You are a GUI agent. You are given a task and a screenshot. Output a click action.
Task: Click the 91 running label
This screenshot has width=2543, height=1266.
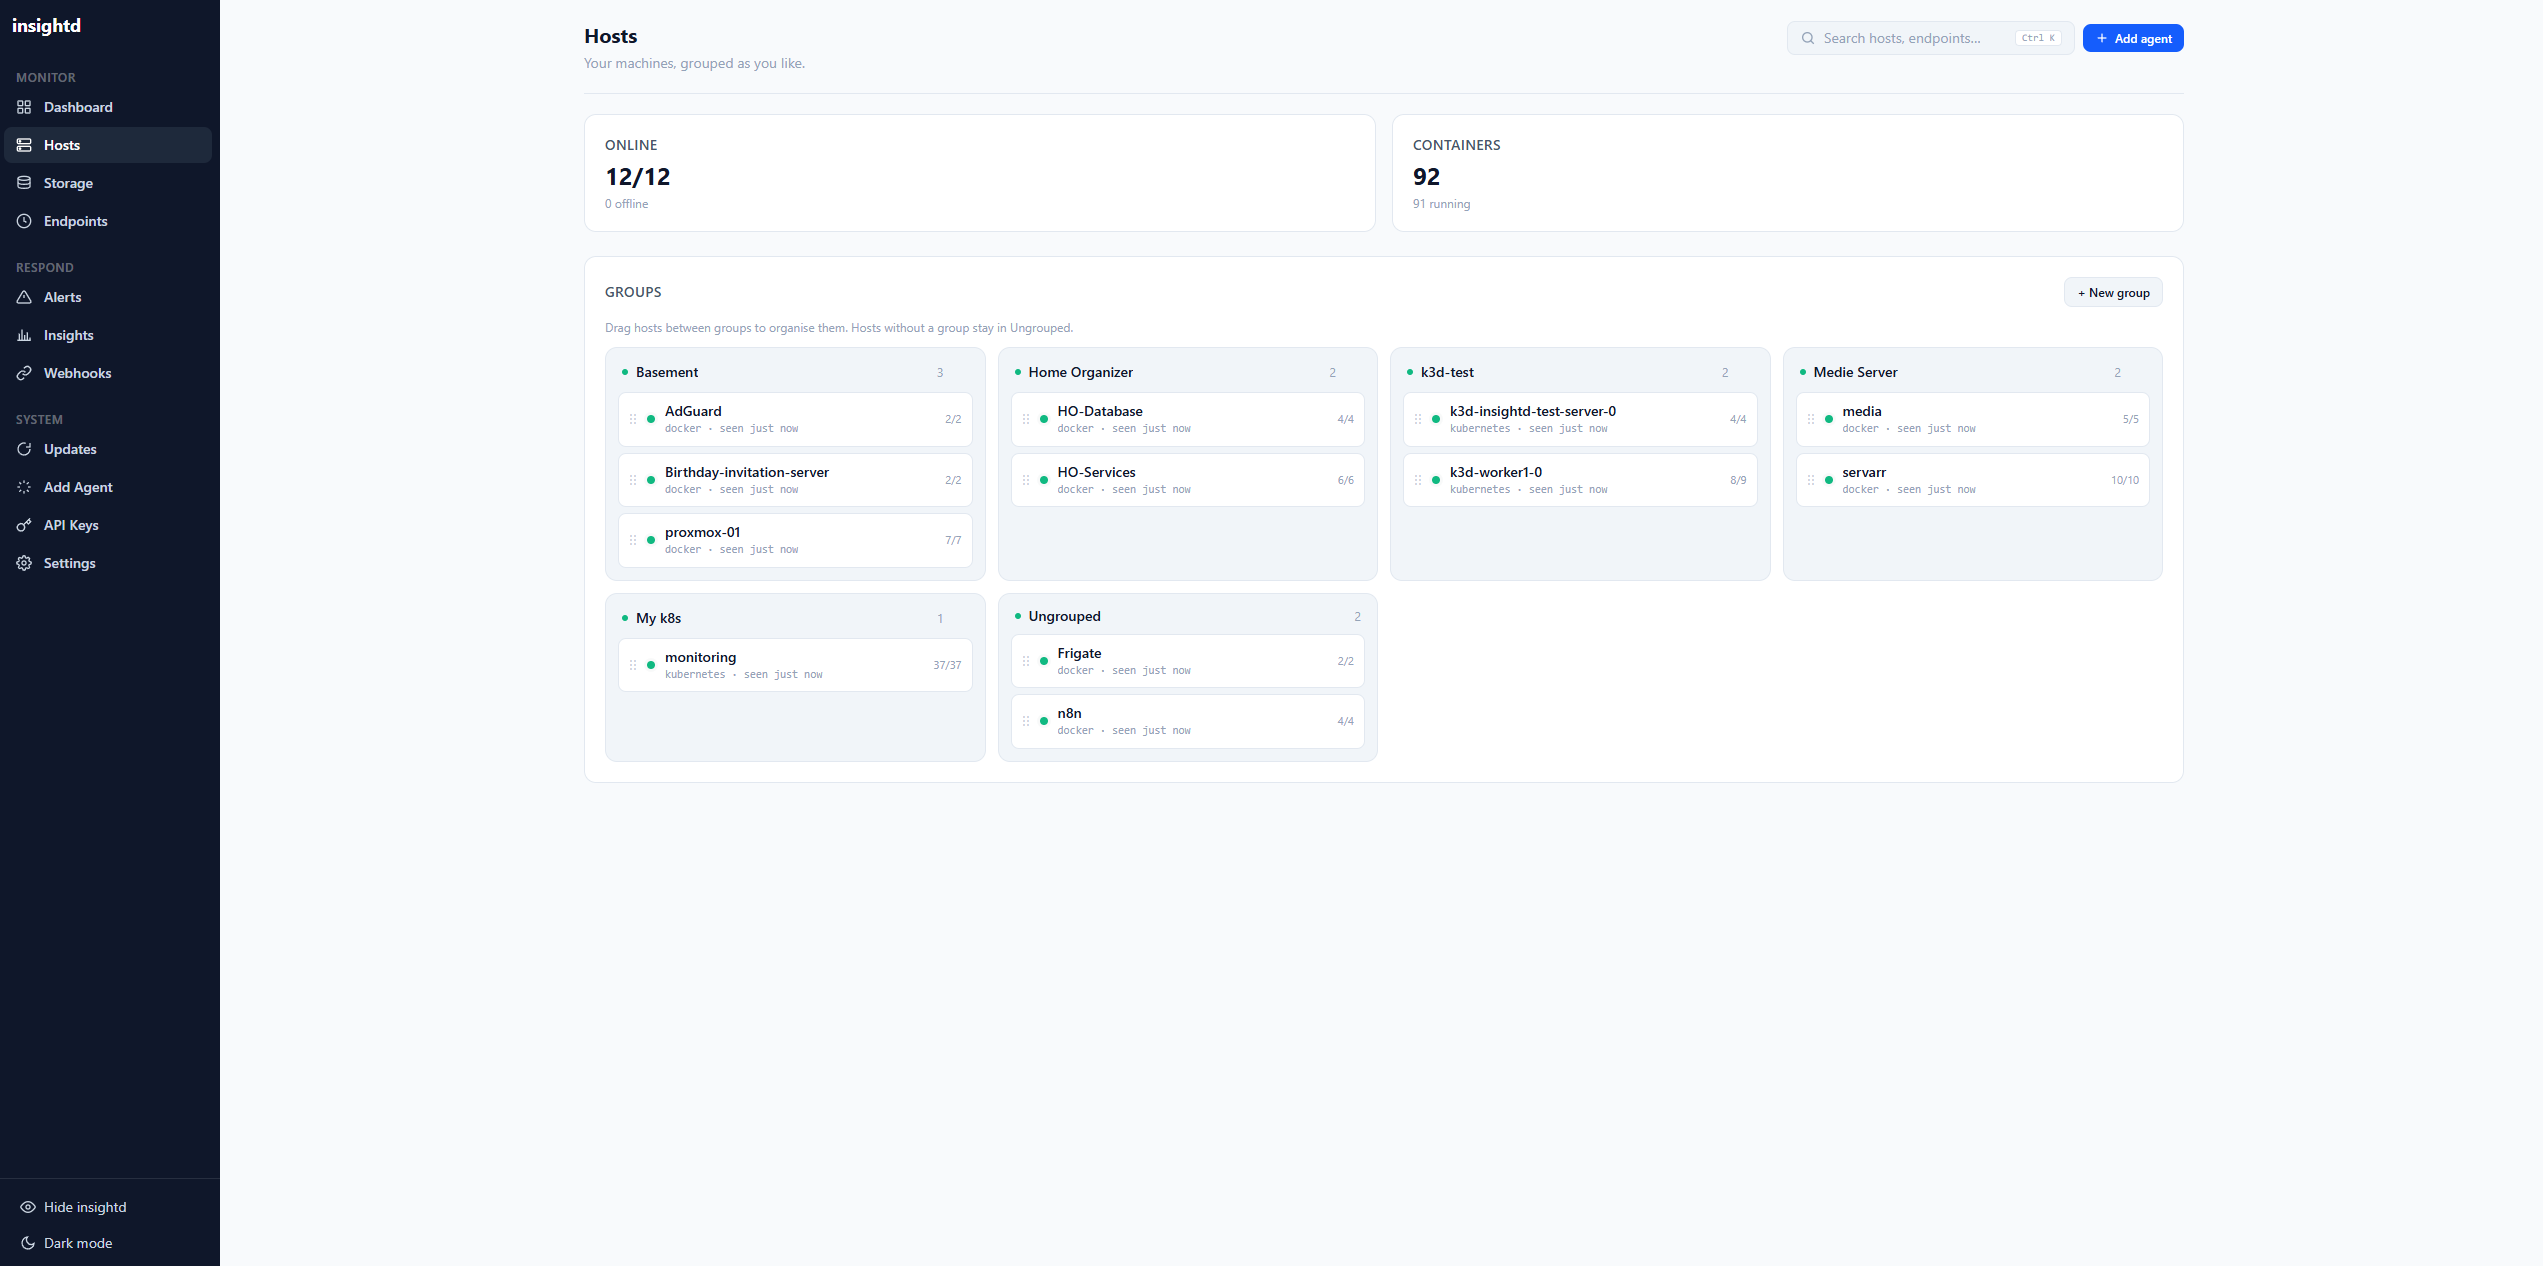pyautogui.click(x=1441, y=204)
